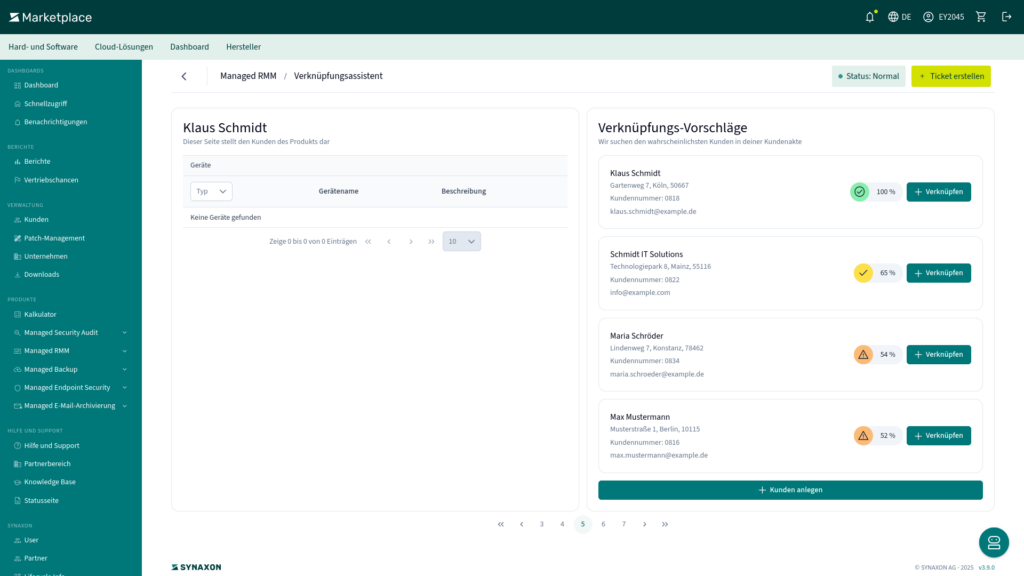The image size is (1024, 576).
Task: Click the back arrow next to Managed RMM
Action: (184, 76)
